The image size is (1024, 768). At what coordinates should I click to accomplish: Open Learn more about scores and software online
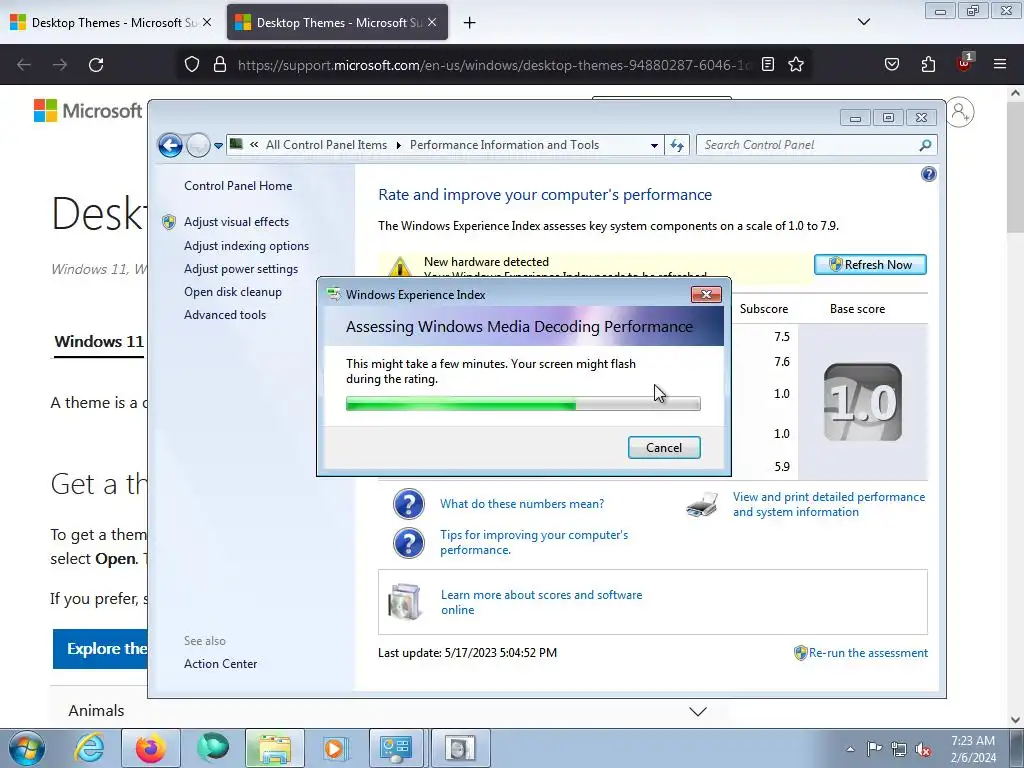541,602
